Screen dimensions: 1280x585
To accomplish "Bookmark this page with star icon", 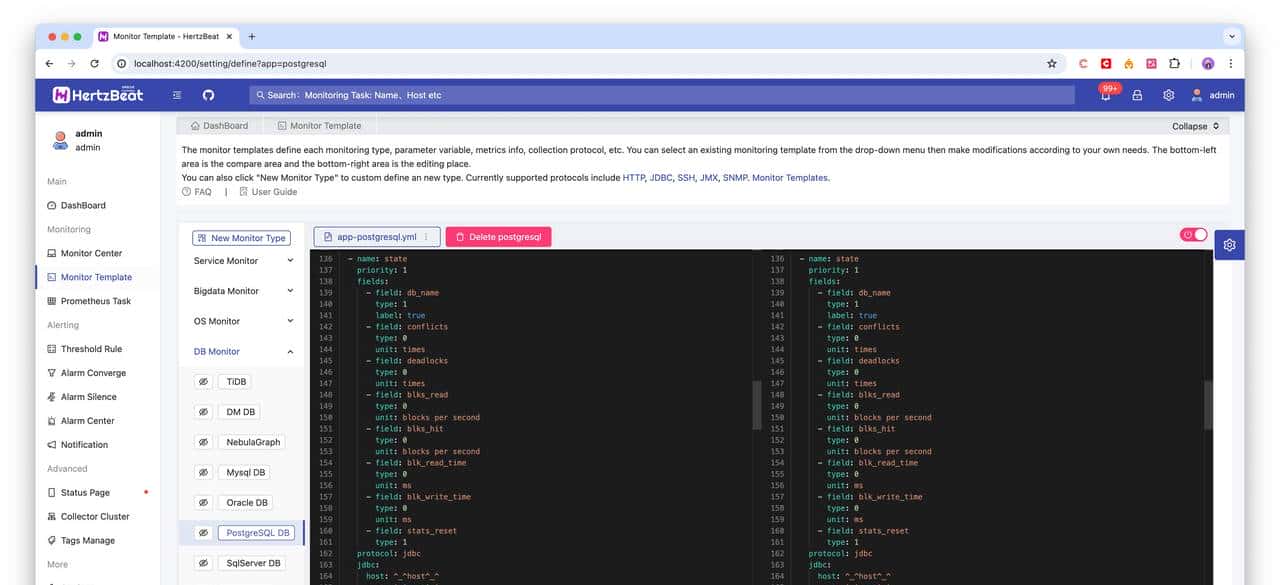I will (1051, 63).
